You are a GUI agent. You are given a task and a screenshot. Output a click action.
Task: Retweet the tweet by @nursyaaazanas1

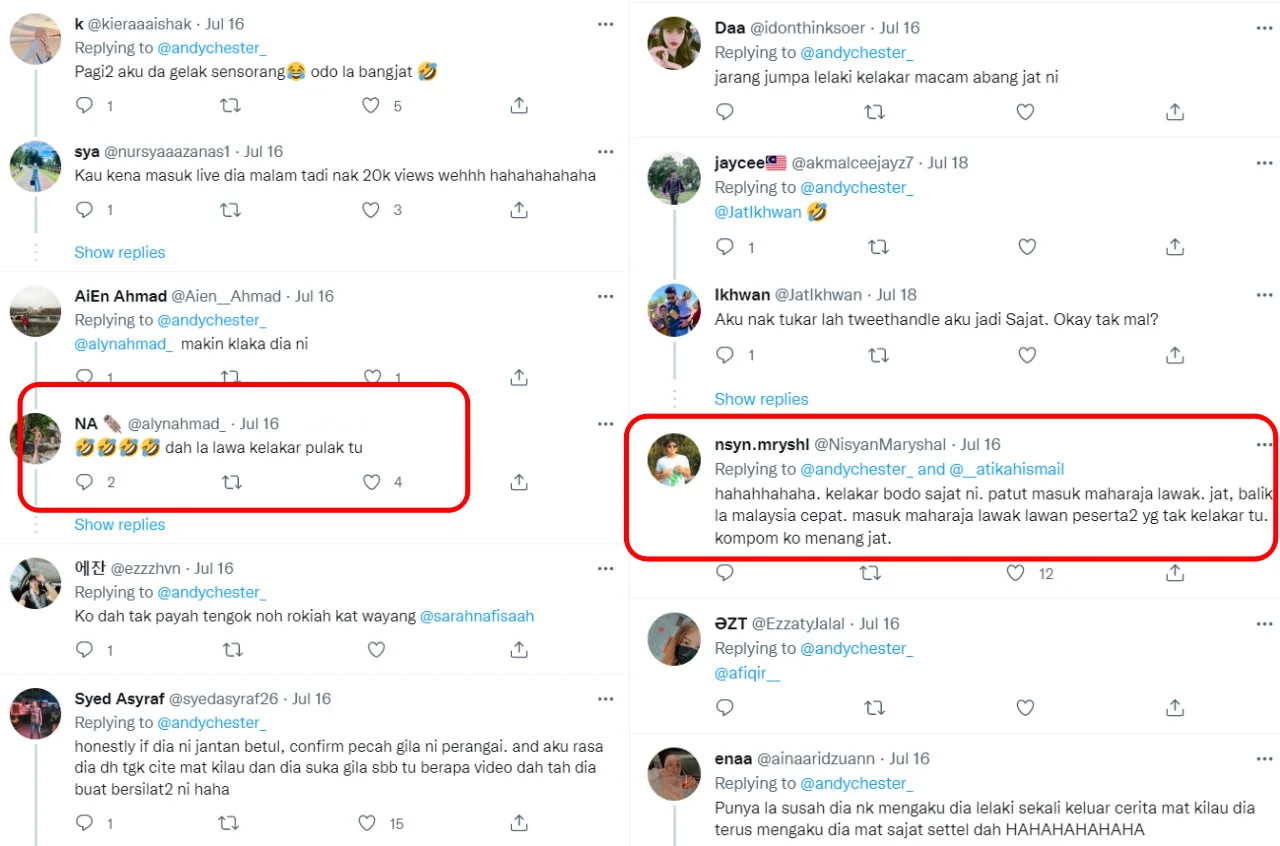click(229, 210)
